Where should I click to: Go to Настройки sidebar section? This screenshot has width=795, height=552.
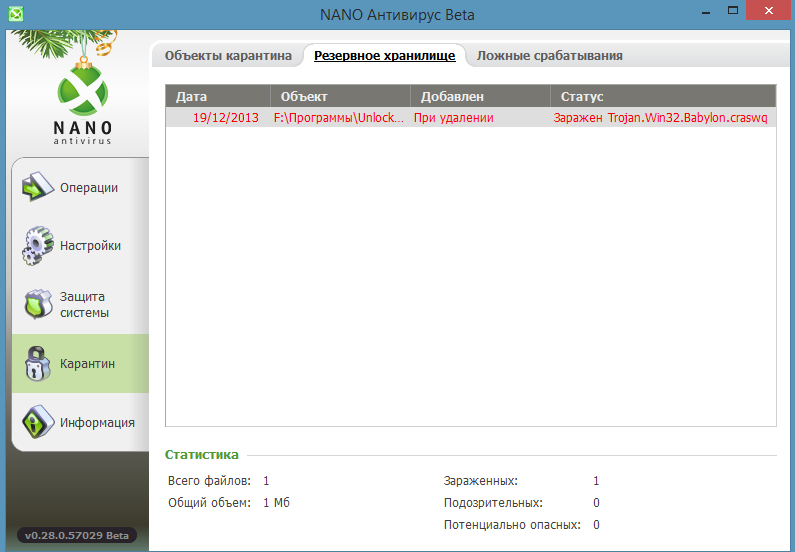[90, 246]
